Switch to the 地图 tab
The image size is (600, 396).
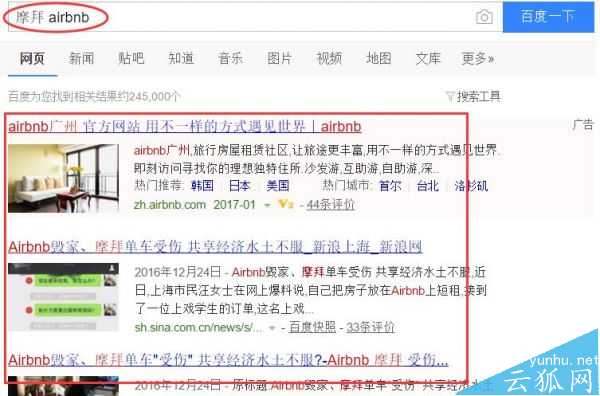pyautogui.click(x=378, y=59)
